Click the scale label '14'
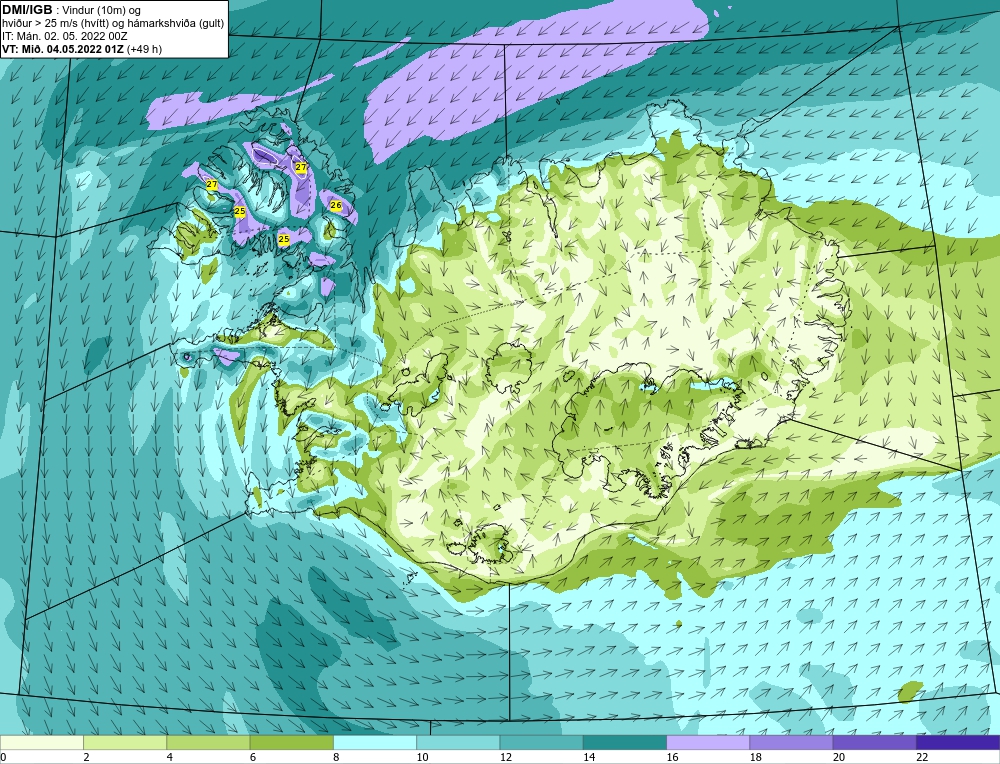This screenshot has height=764, width=1000. [x=589, y=757]
